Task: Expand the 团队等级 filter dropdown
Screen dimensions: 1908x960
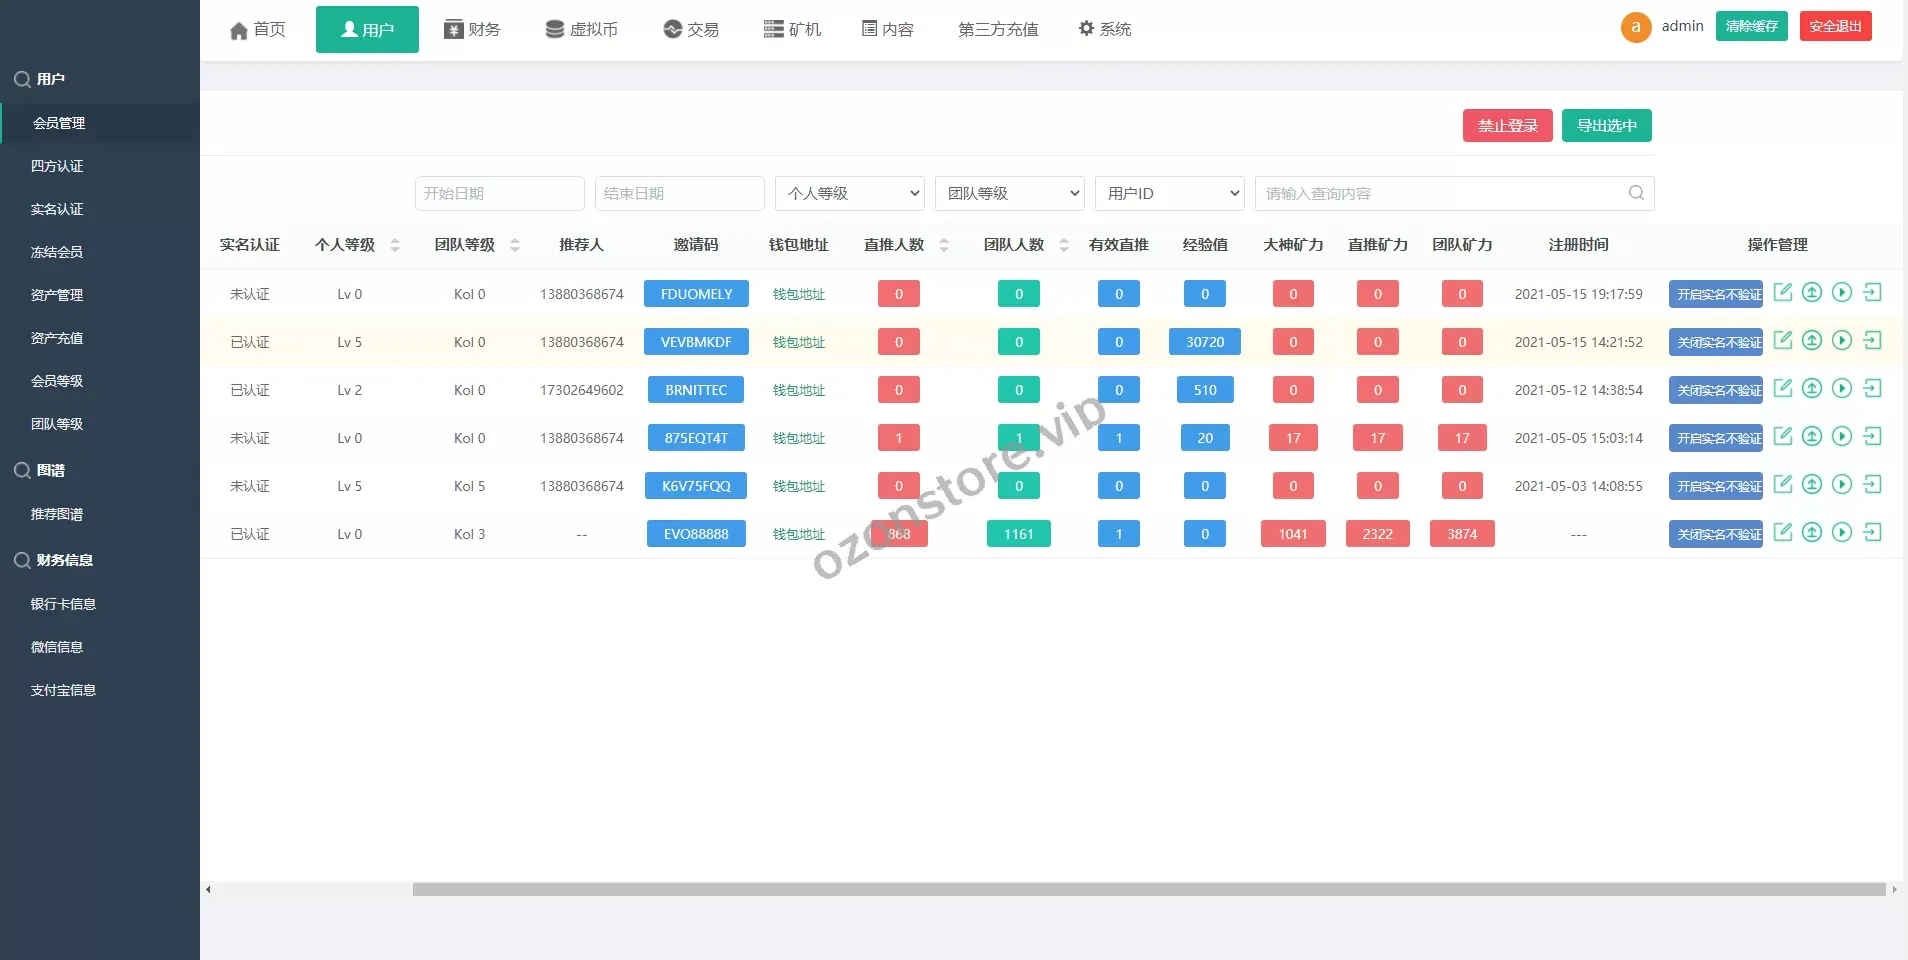Action: click(x=1010, y=193)
